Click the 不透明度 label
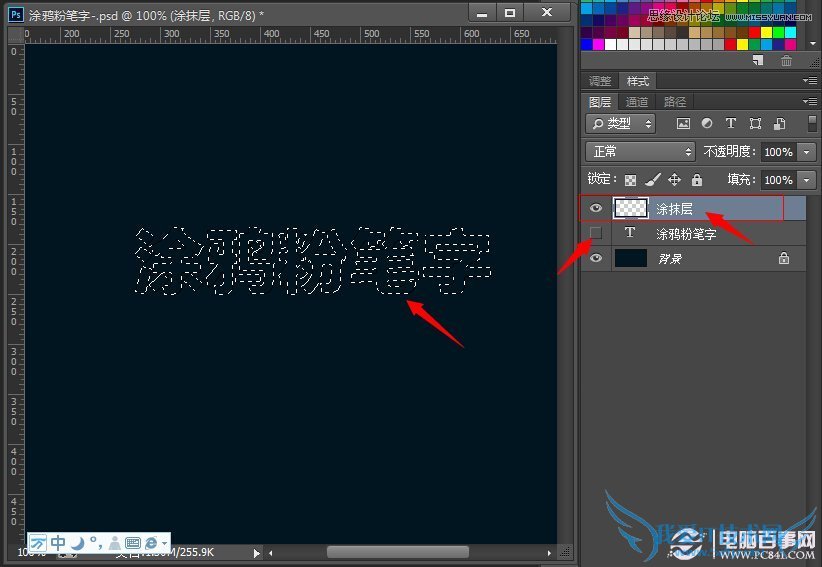The height and width of the screenshot is (567, 822). [x=729, y=152]
